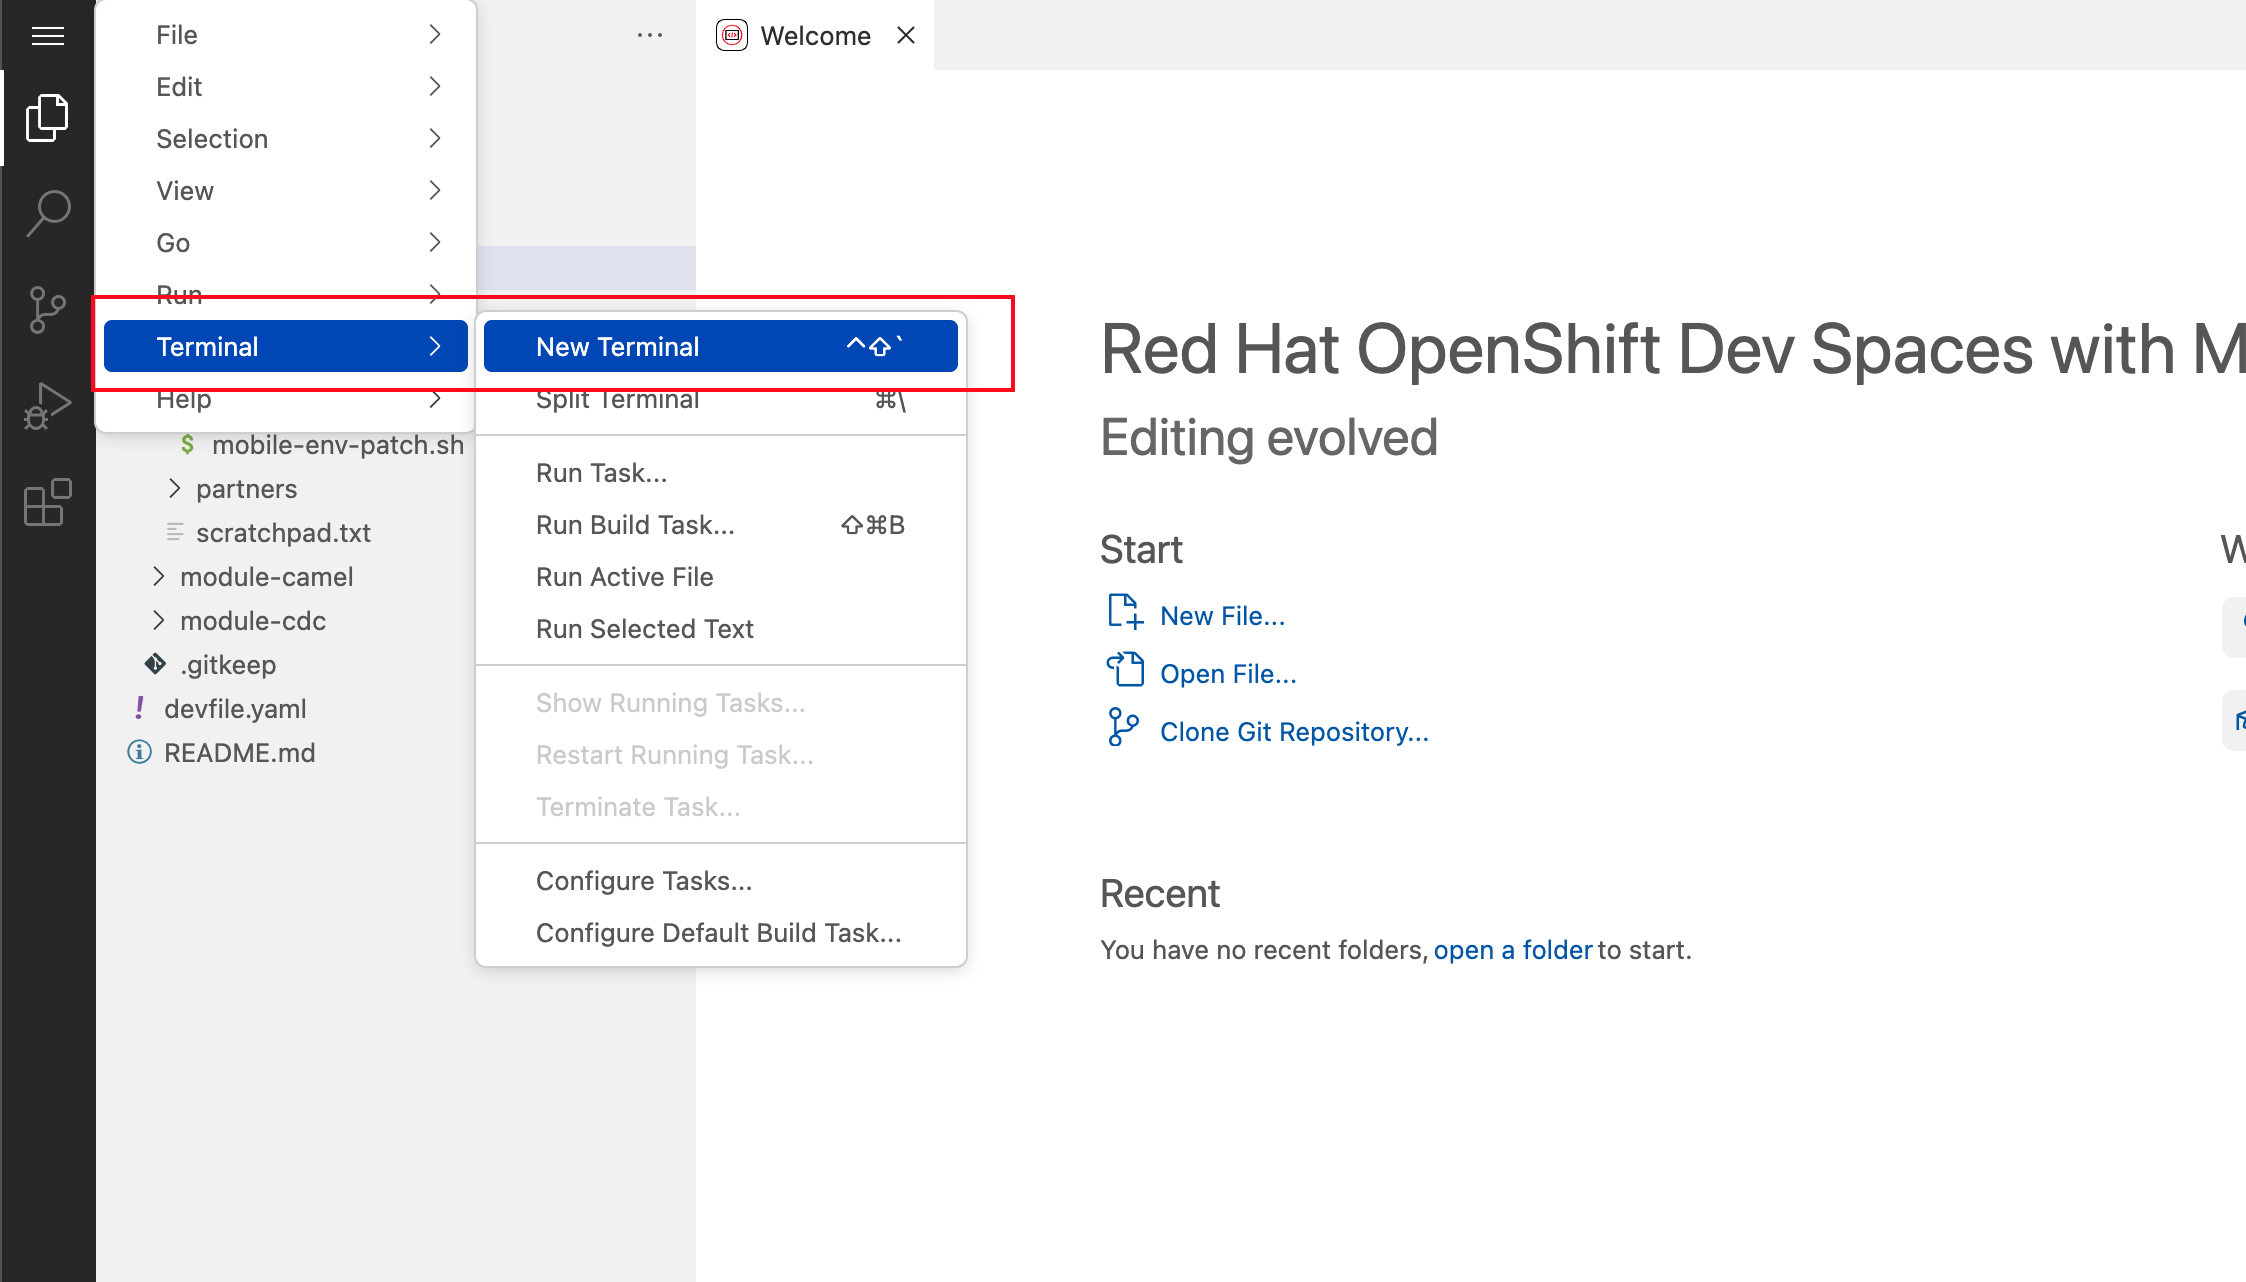Open the View submenu arrow
This screenshot has height=1282, width=2246.
[x=435, y=191]
